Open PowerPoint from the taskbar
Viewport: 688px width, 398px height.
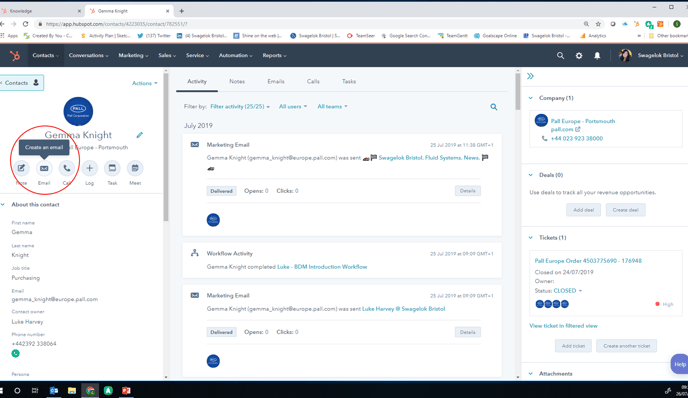coord(126,390)
